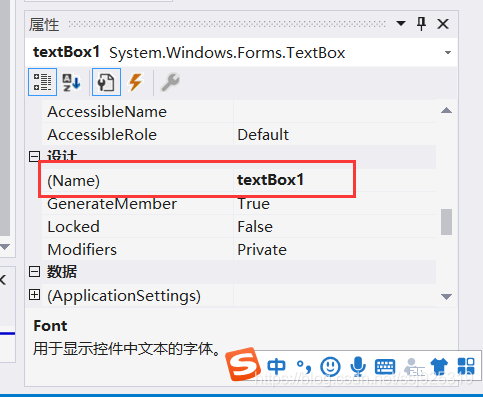Click the GenerateMember value True
This screenshot has height=397, width=483.
tap(253, 204)
